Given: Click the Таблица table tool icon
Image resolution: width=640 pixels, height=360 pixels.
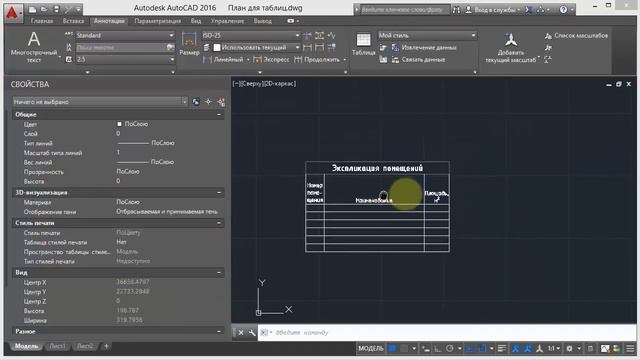Looking at the screenshot, I should (363, 40).
